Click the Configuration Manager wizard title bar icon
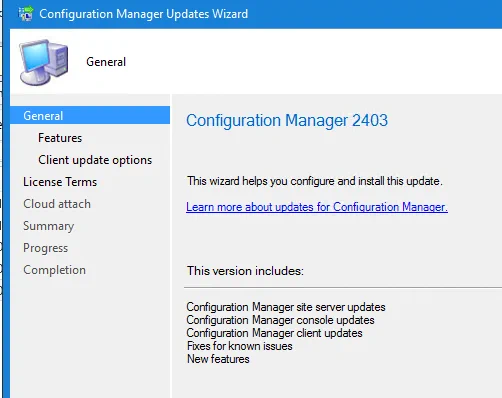The height and width of the screenshot is (398, 502). (26, 14)
